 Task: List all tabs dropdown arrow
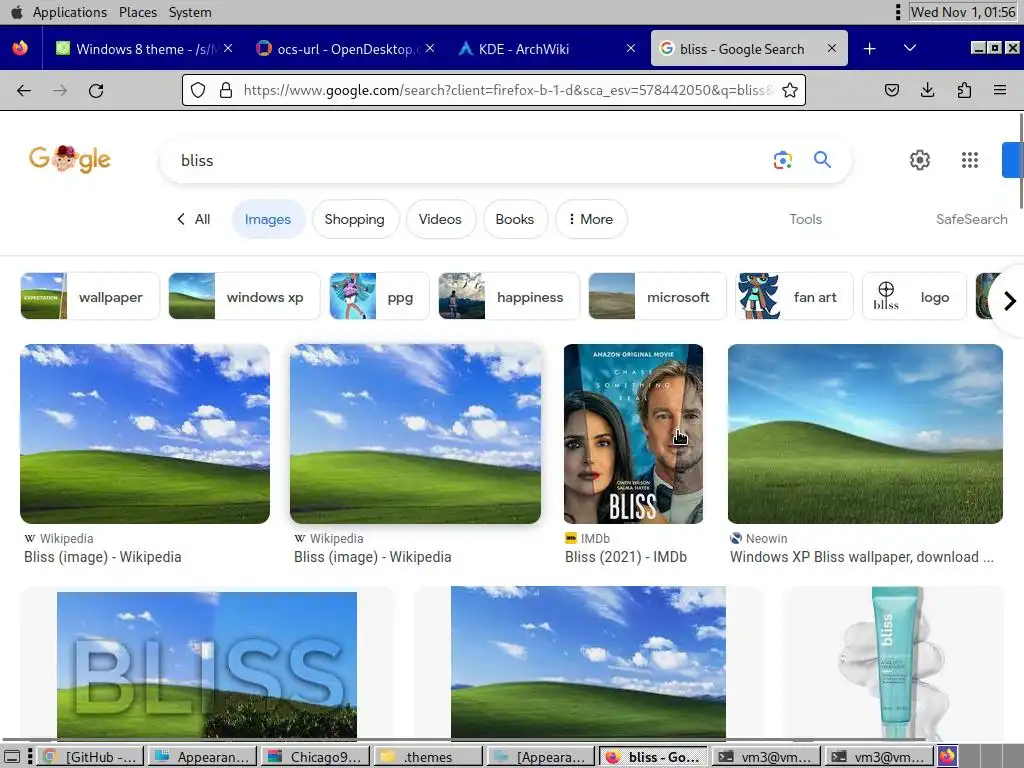pos(910,48)
